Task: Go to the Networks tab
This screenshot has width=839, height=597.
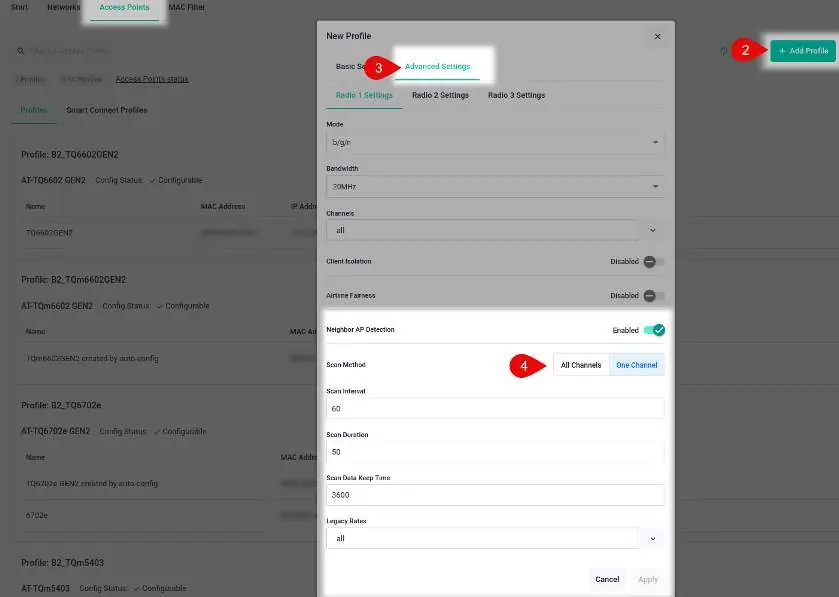Action: (63, 7)
